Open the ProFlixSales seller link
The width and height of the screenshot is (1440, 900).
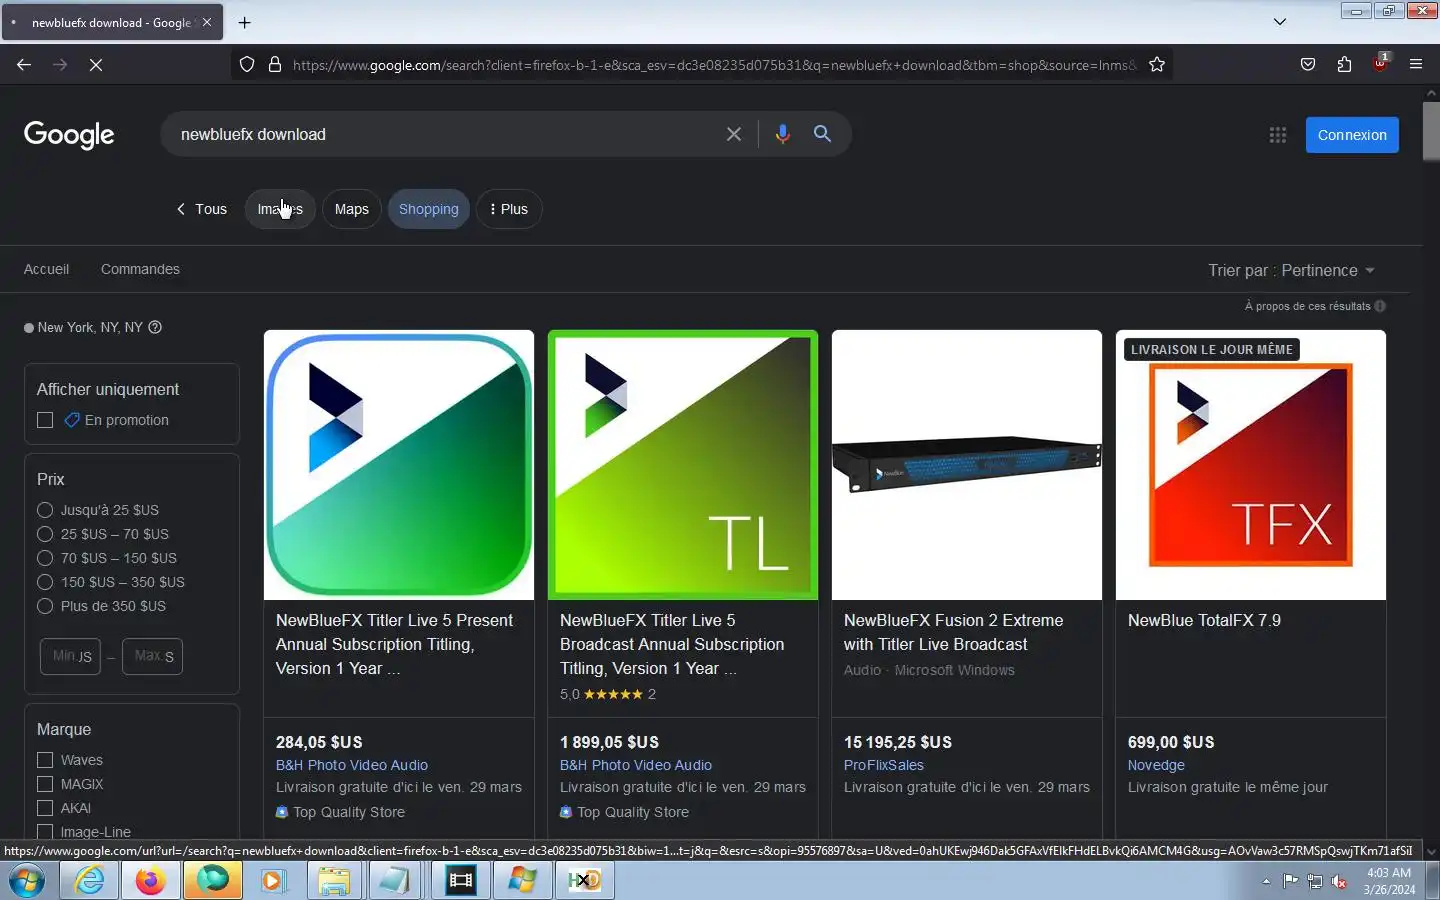(884, 765)
